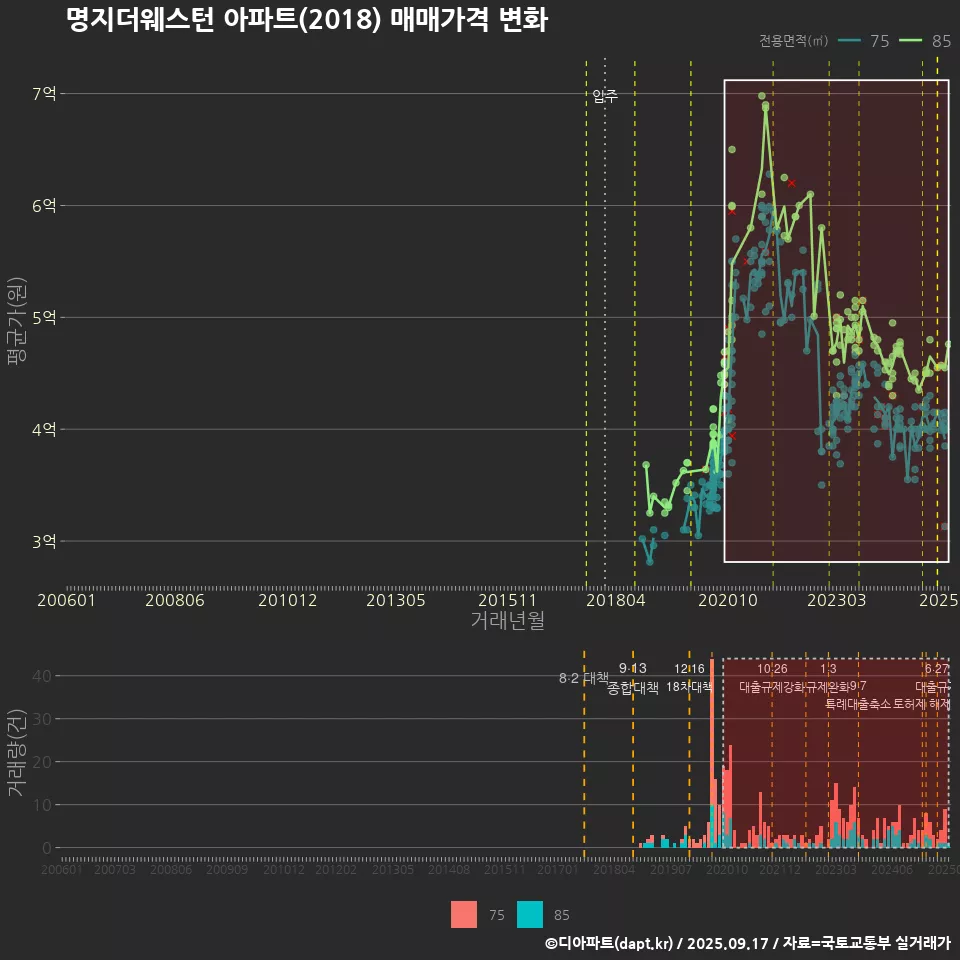Select the chart title 명지더웨스턴 아파트(2018) 매매가격 변화

[x=307, y=20]
